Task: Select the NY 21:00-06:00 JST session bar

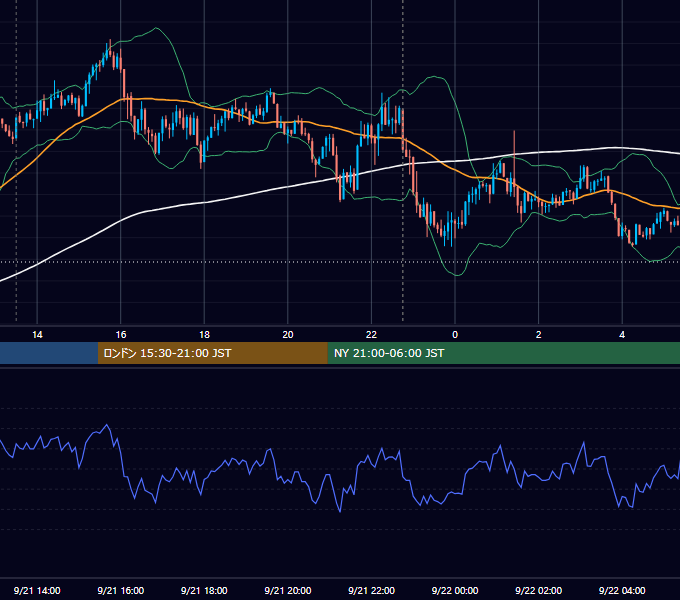Action: (x=503, y=353)
